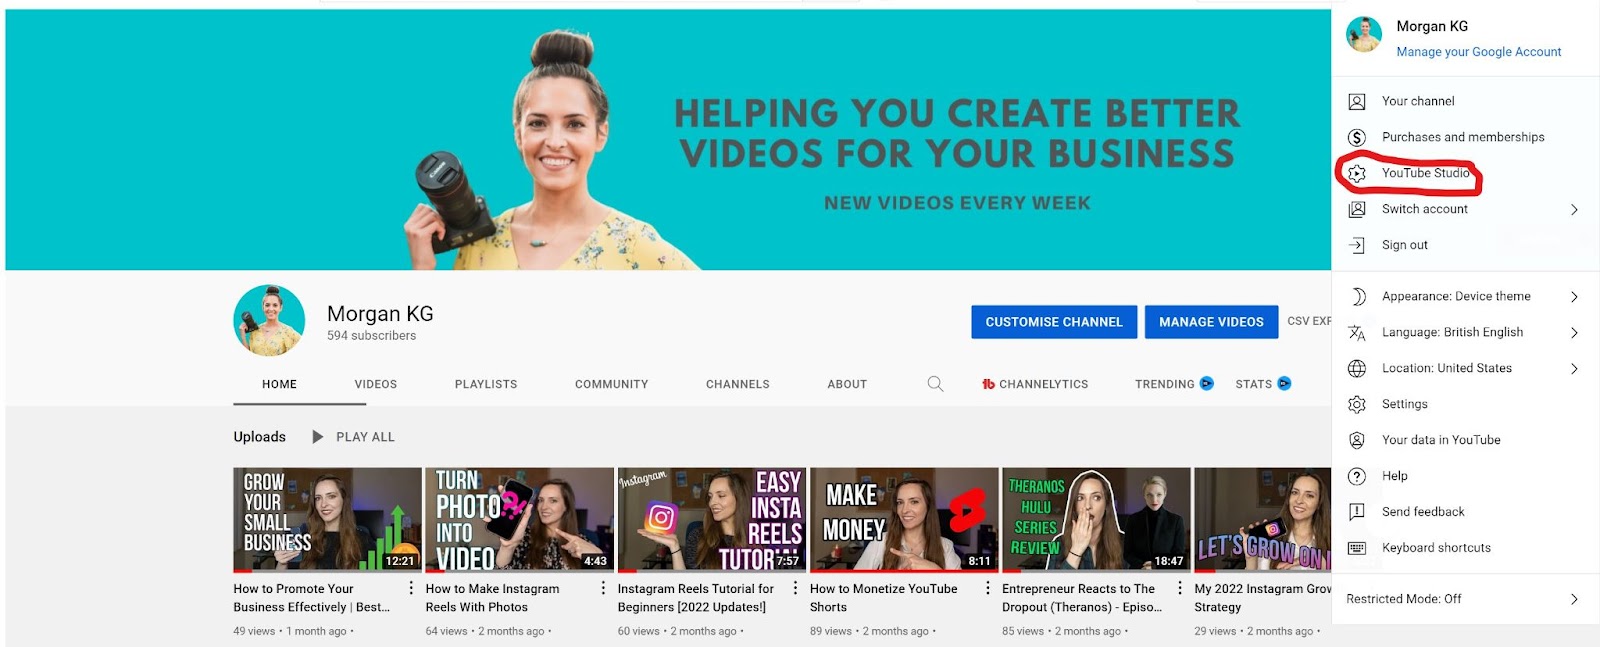Screen dimensions: 1600x647
Task: Click the Sign out arrow icon
Action: [1357, 245]
